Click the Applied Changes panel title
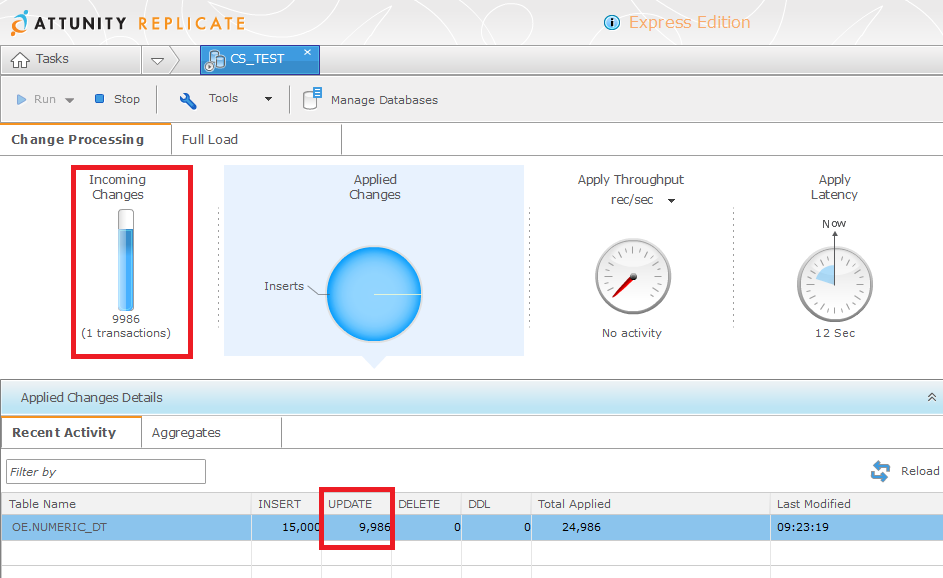This screenshot has width=943, height=578. tap(375, 187)
